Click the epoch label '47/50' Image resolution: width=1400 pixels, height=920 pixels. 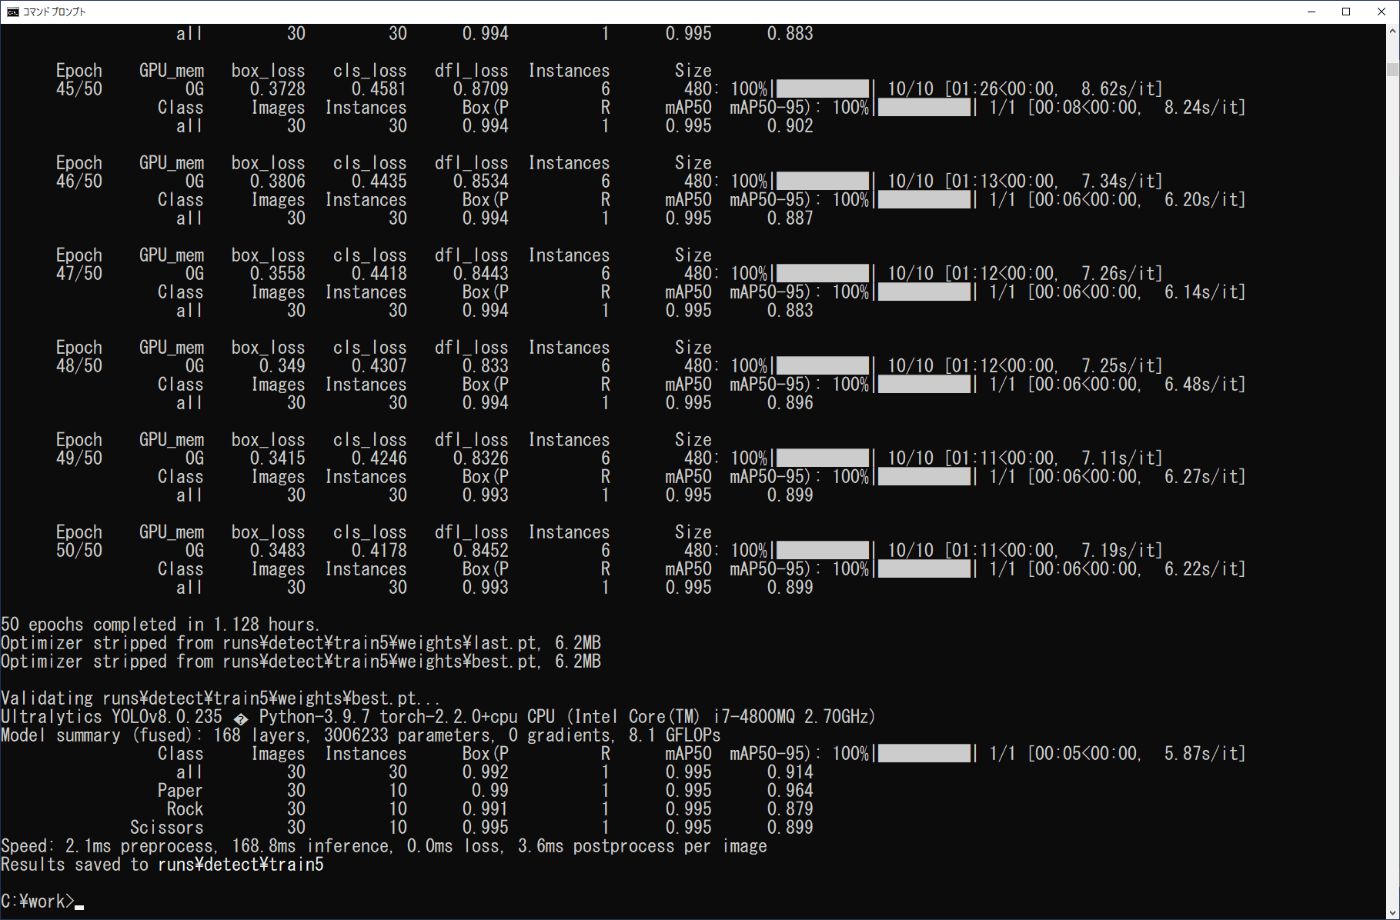pos(79,273)
